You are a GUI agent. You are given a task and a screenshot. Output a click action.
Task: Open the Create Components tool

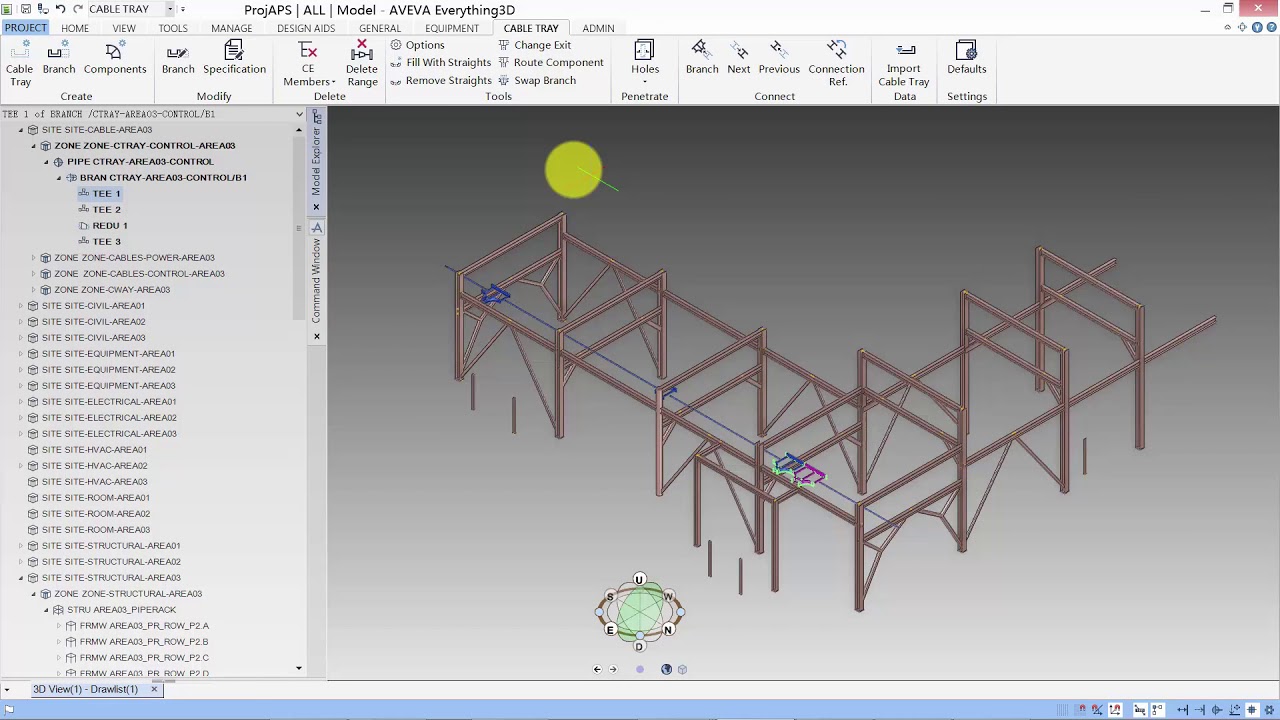click(115, 58)
